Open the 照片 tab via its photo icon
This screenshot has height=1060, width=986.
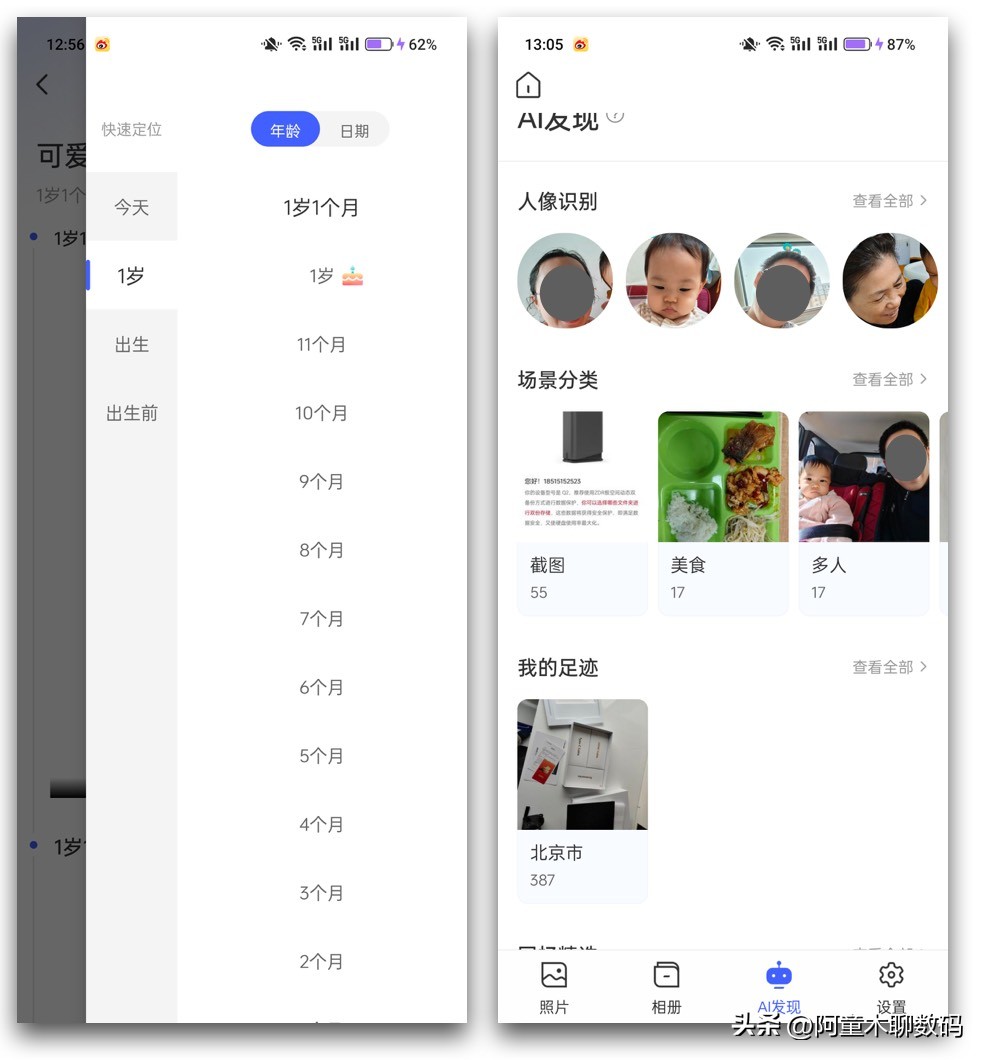tap(554, 975)
